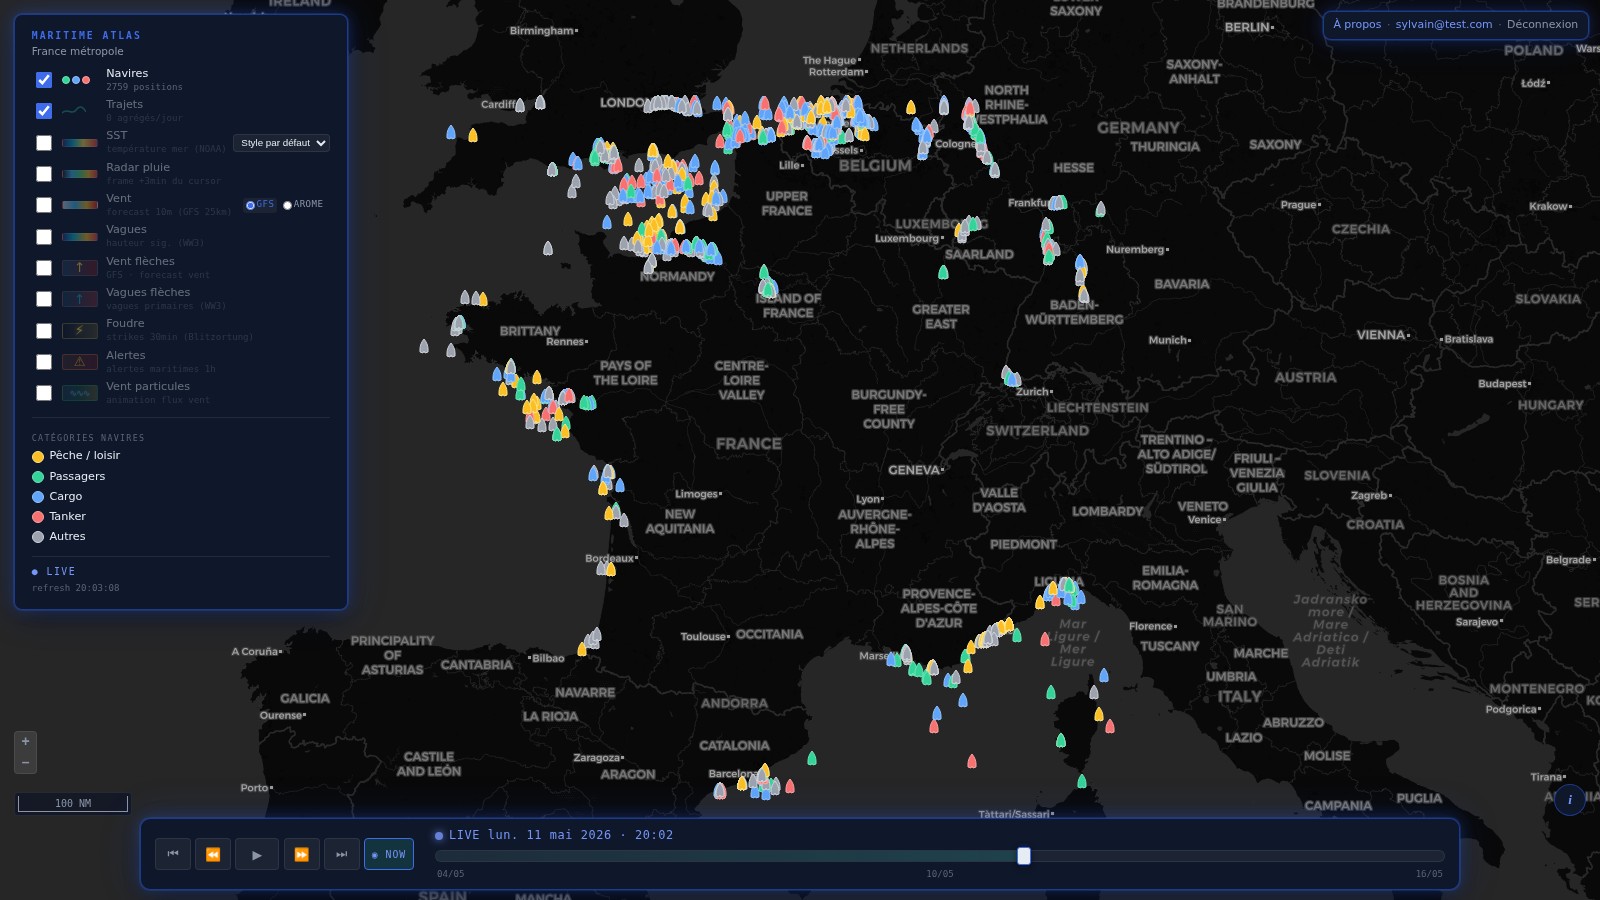This screenshot has height=900, width=1600.
Task: Click the Cargo blue dot
Action: tap(38, 497)
